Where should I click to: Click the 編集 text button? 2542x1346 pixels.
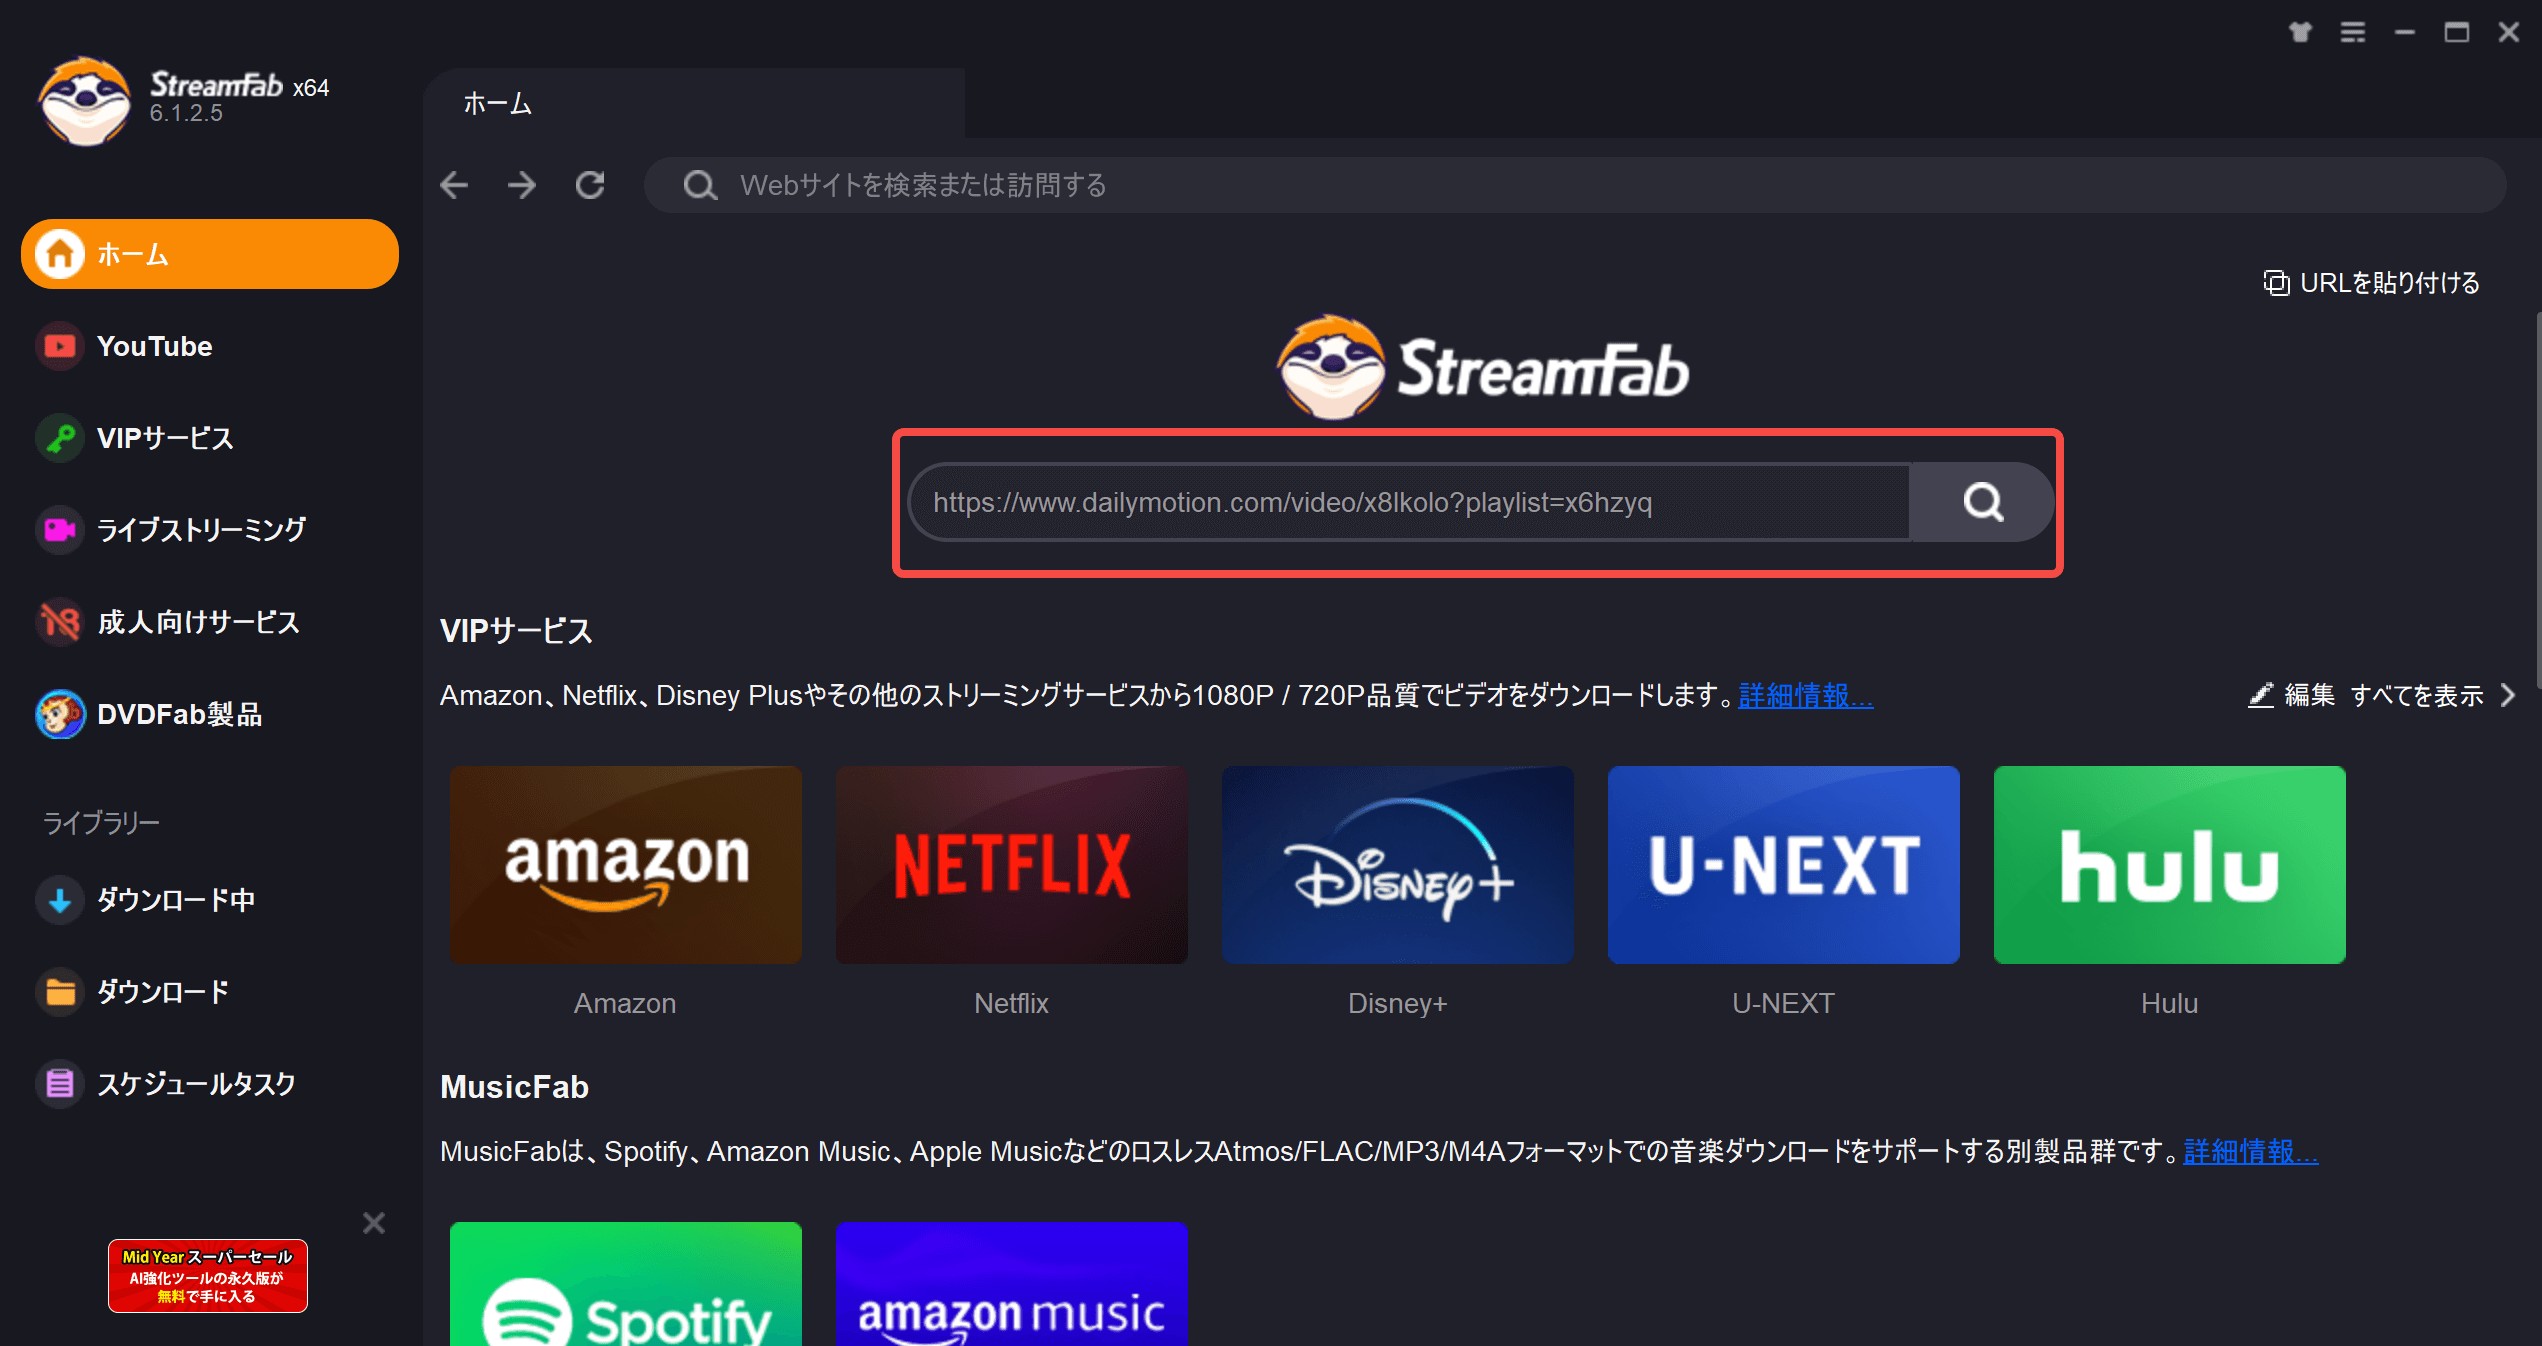tap(2309, 695)
